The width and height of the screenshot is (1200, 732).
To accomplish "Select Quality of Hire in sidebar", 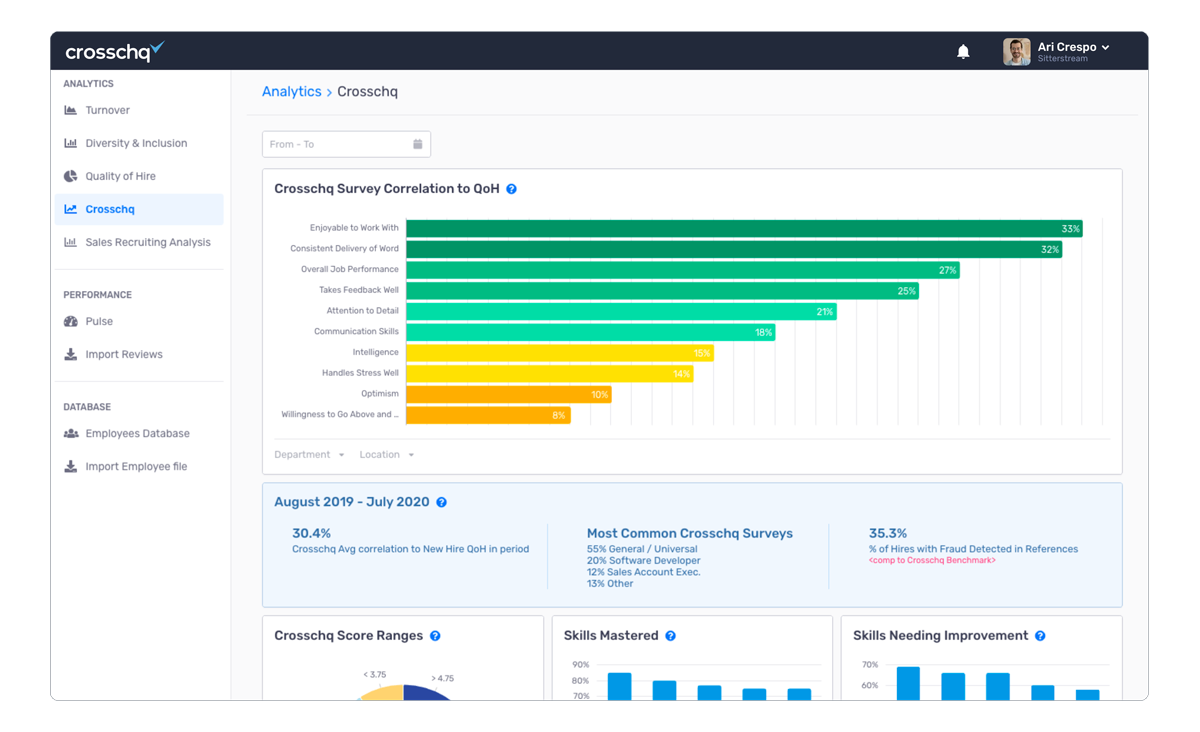I will 120,176.
